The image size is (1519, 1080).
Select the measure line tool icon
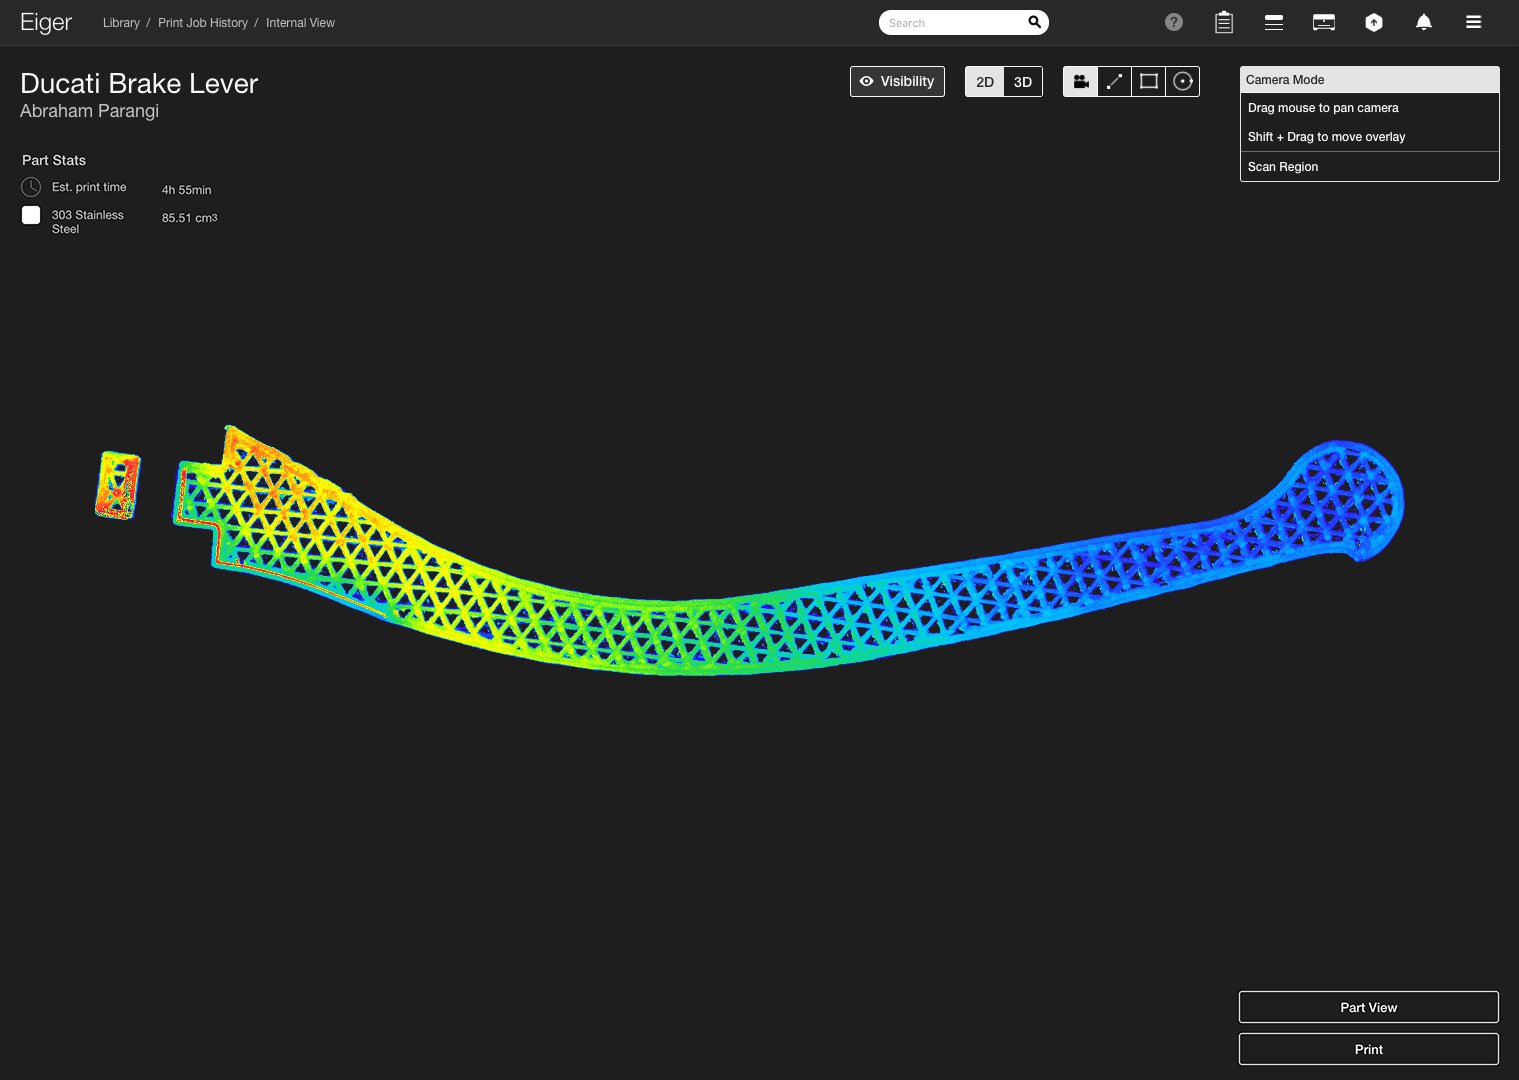click(1115, 82)
